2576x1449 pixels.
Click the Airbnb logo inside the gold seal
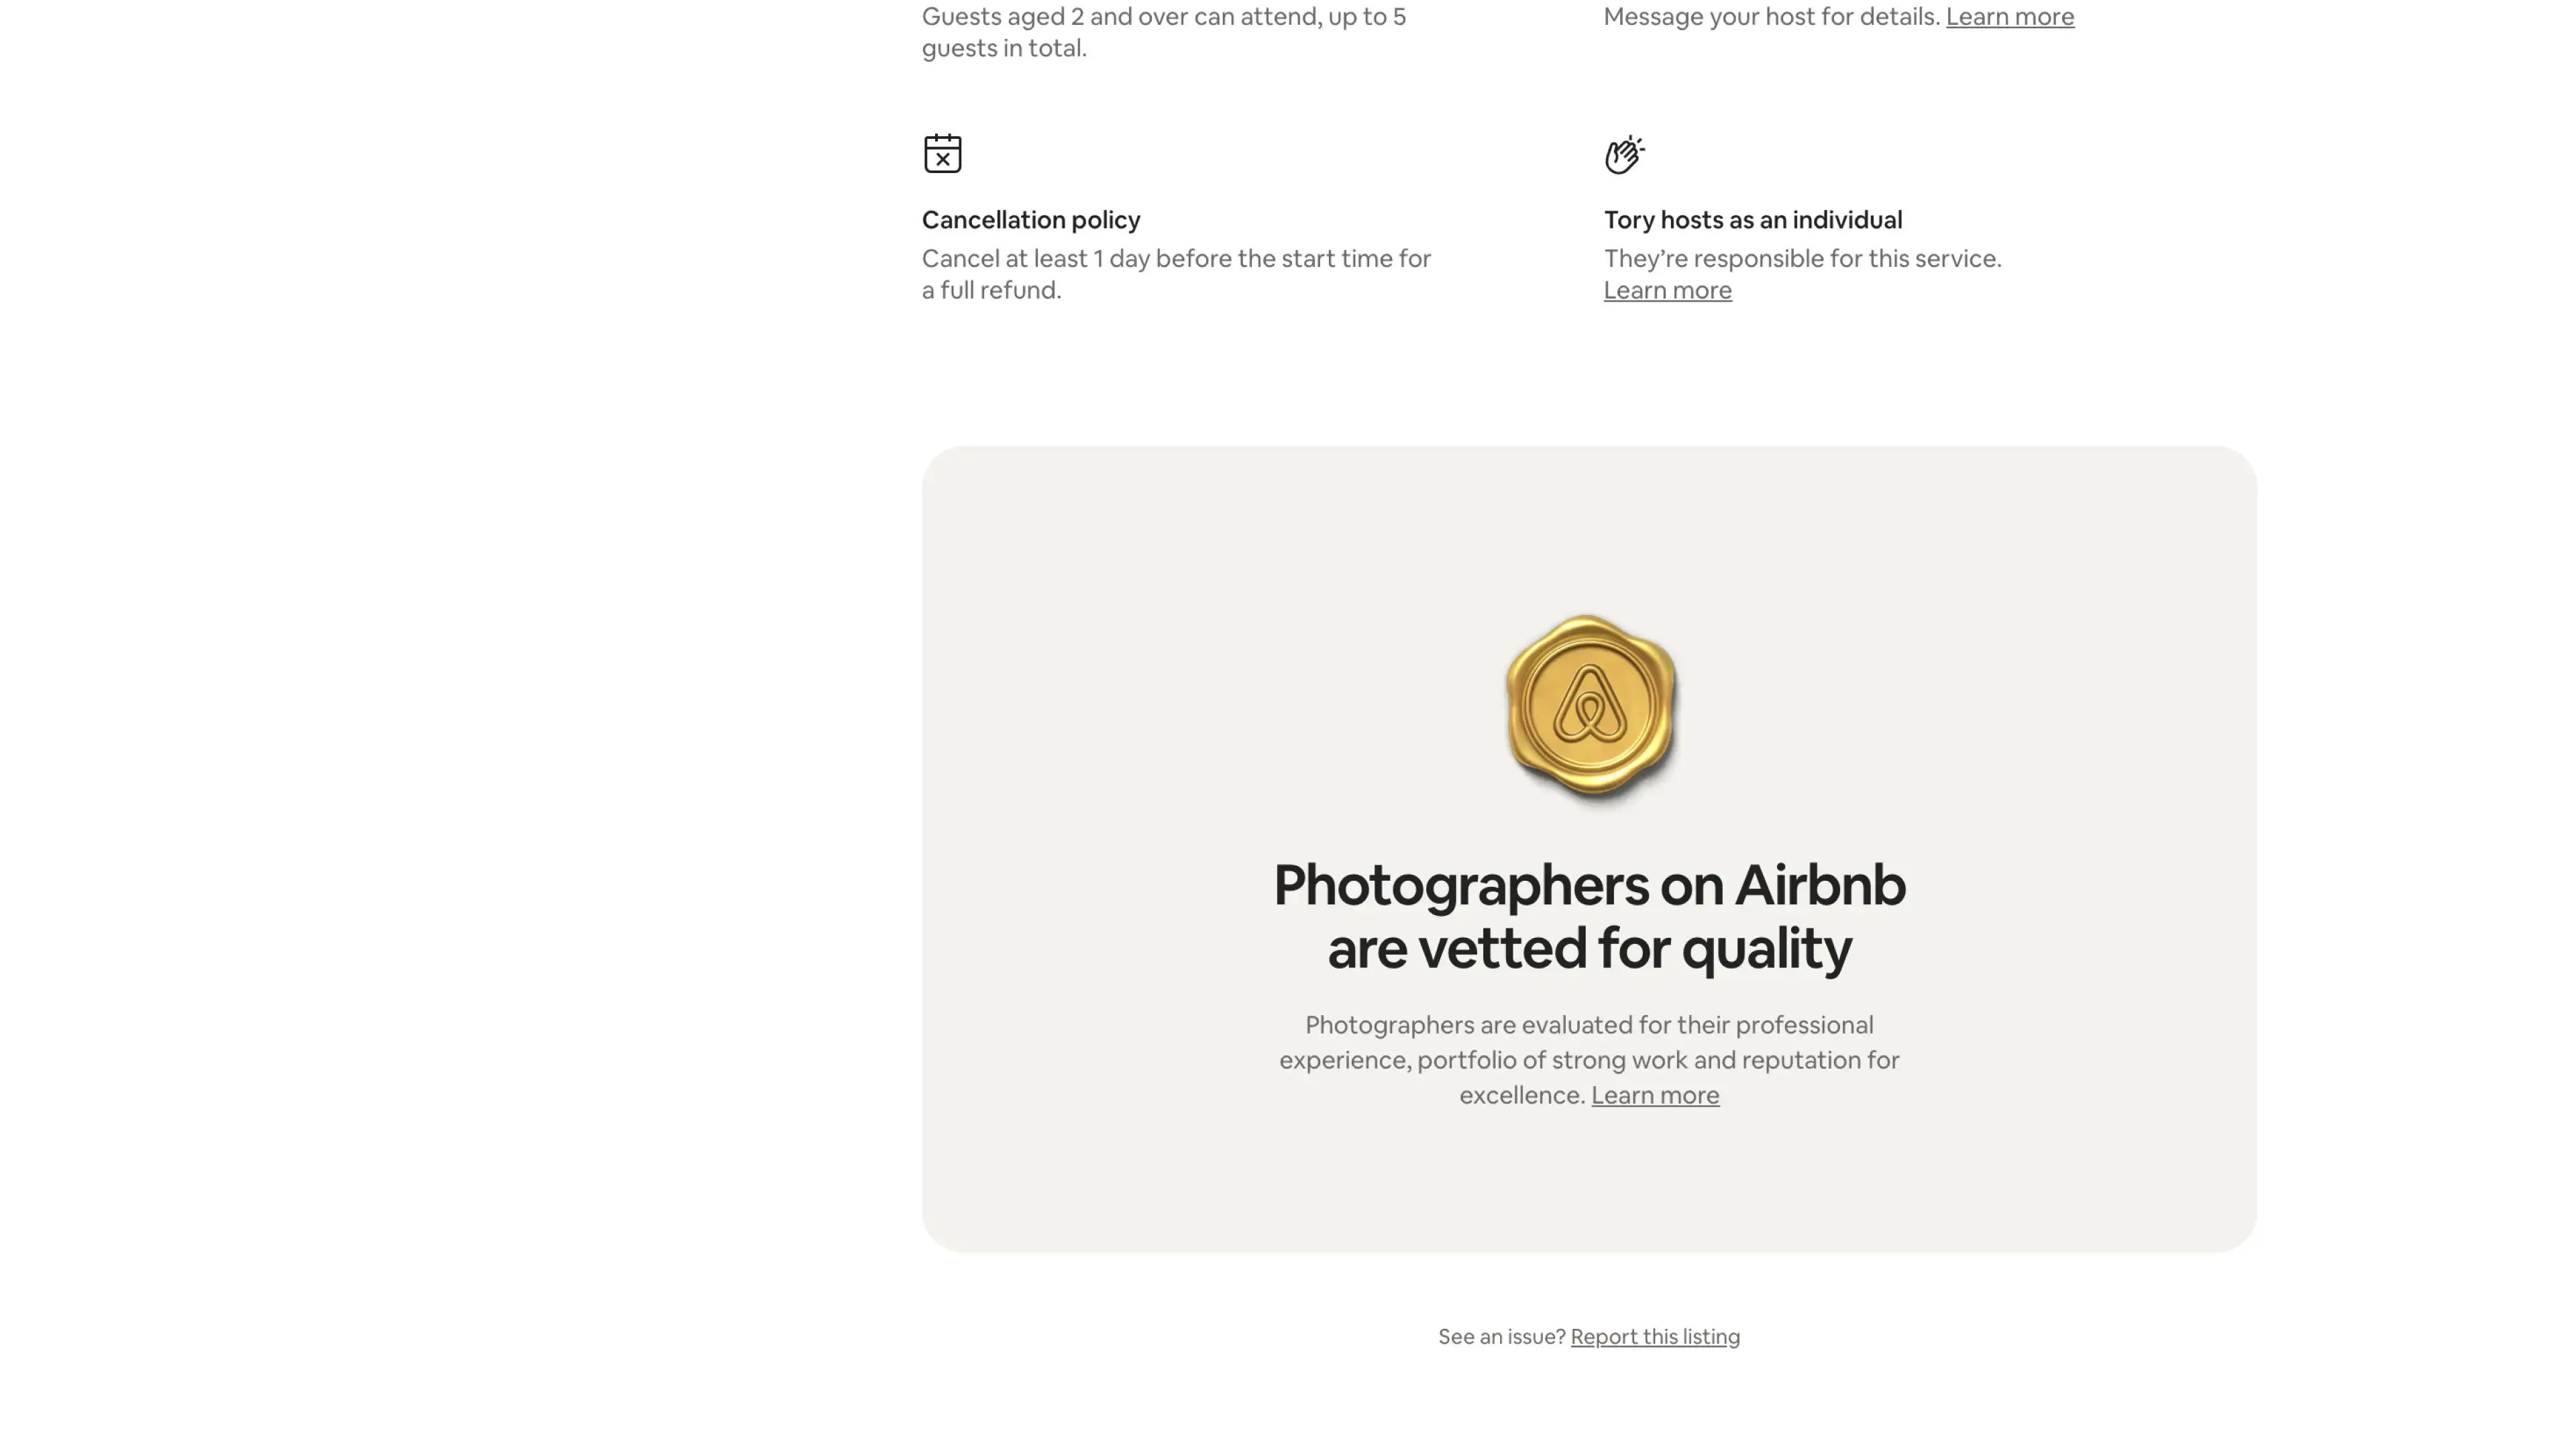[1590, 704]
